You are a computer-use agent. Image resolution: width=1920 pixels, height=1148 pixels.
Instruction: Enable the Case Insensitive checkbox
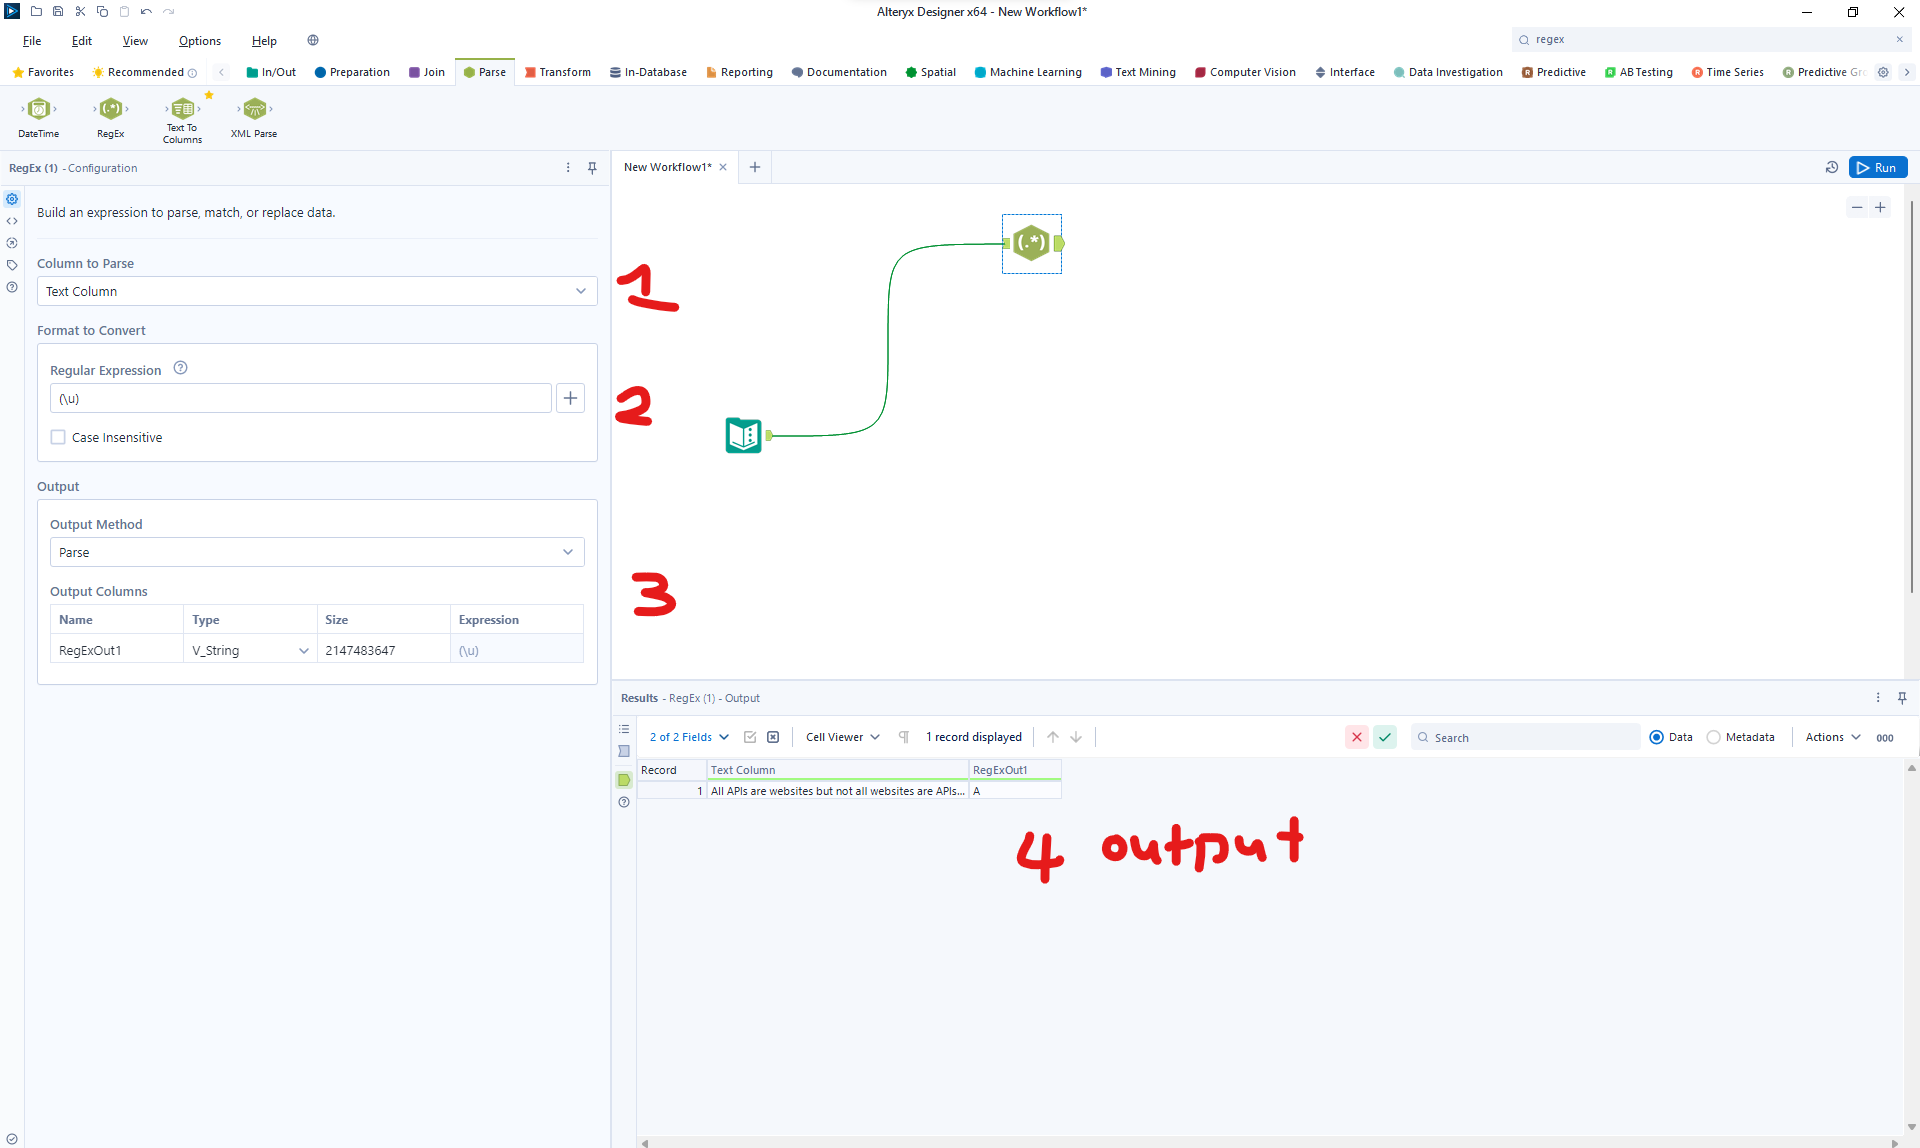pos(58,437)
